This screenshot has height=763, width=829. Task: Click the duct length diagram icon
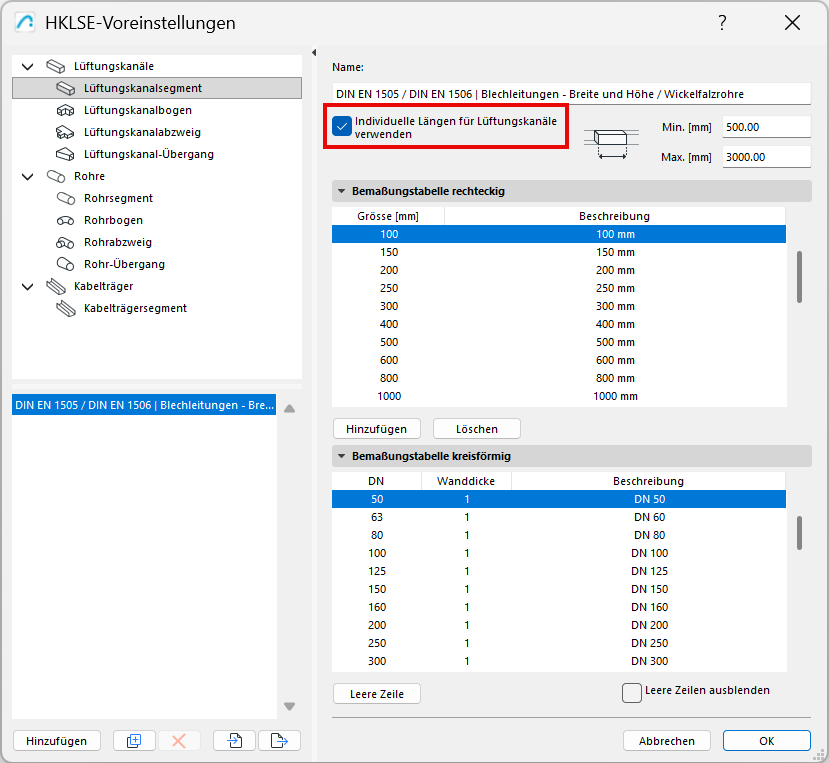pyautogui.click(x=611, y=142)
